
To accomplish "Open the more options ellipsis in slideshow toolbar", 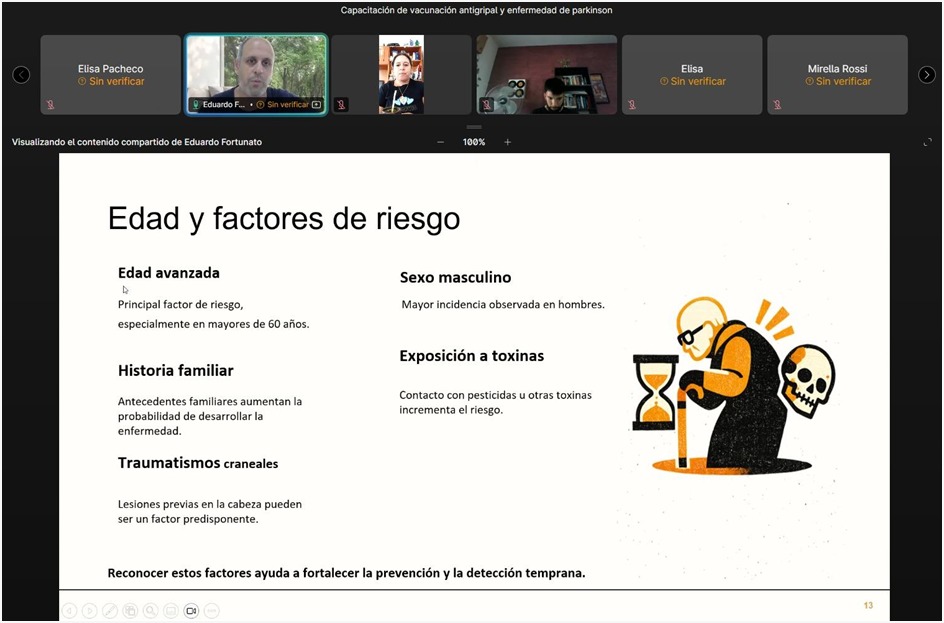I will pos(211,611).
